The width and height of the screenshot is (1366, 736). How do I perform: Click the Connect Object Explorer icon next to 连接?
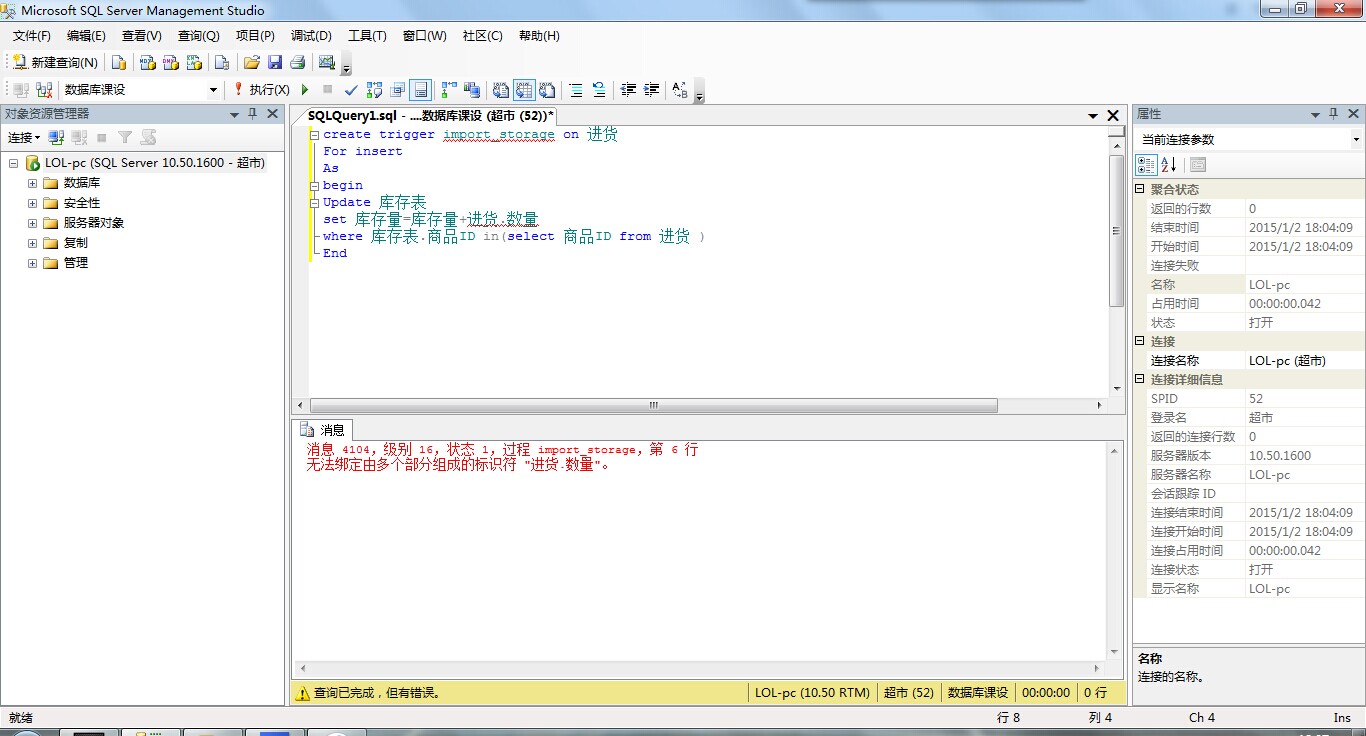point(57,137)
